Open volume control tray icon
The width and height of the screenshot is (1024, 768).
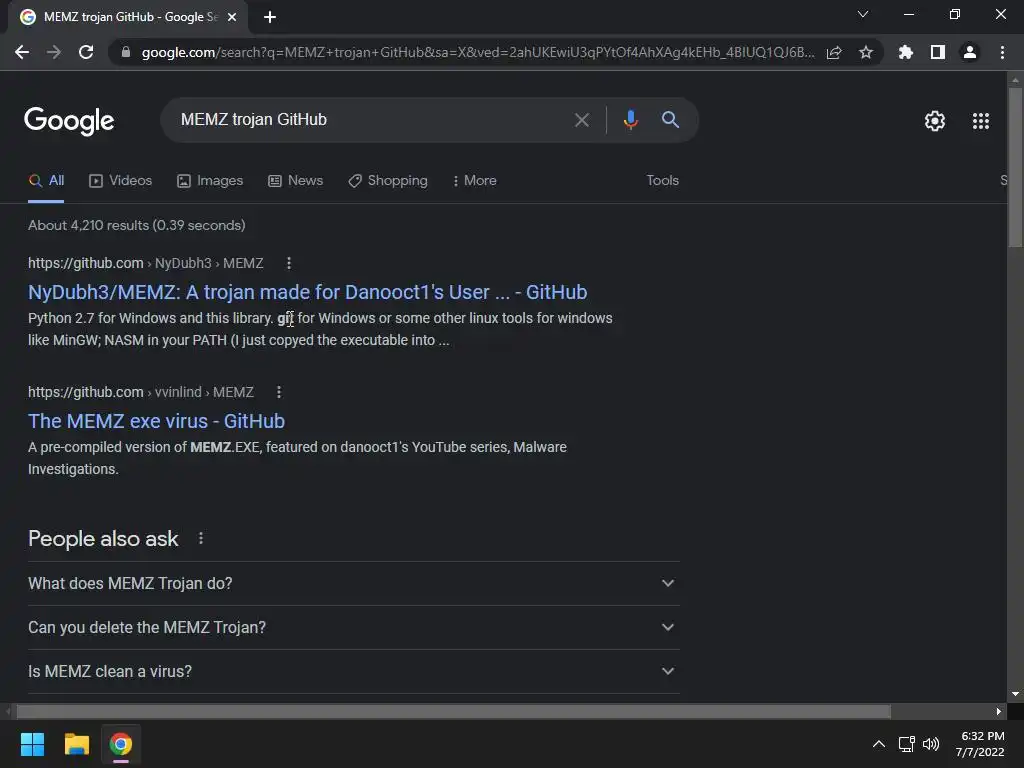pyautogui.click(x=931, y=744)
